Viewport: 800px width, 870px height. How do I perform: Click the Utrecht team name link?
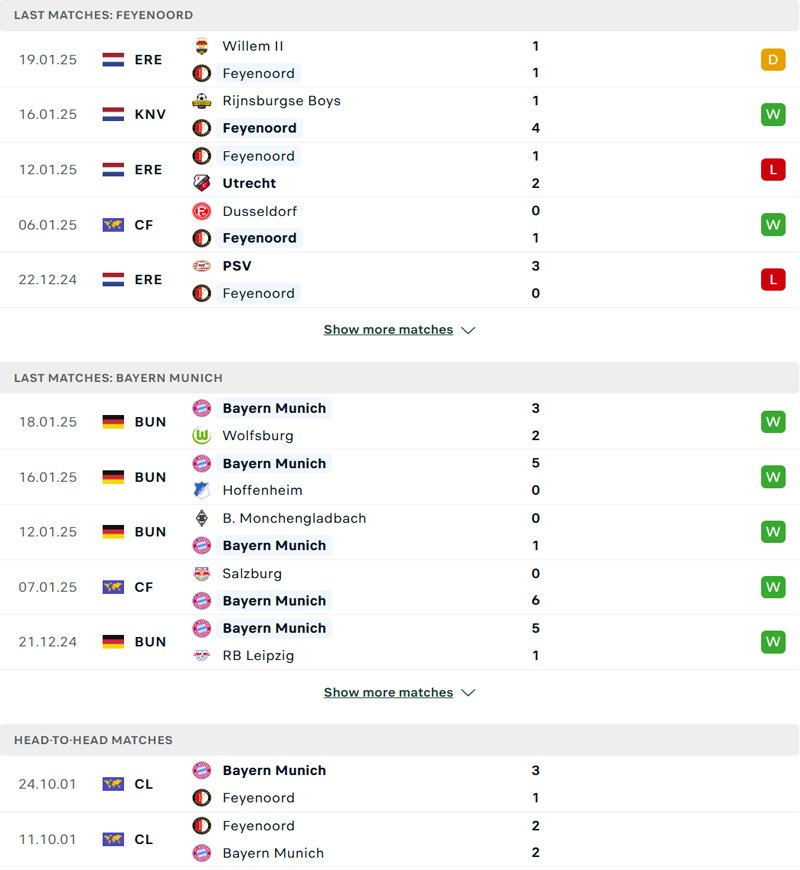[x=248, y=183]
